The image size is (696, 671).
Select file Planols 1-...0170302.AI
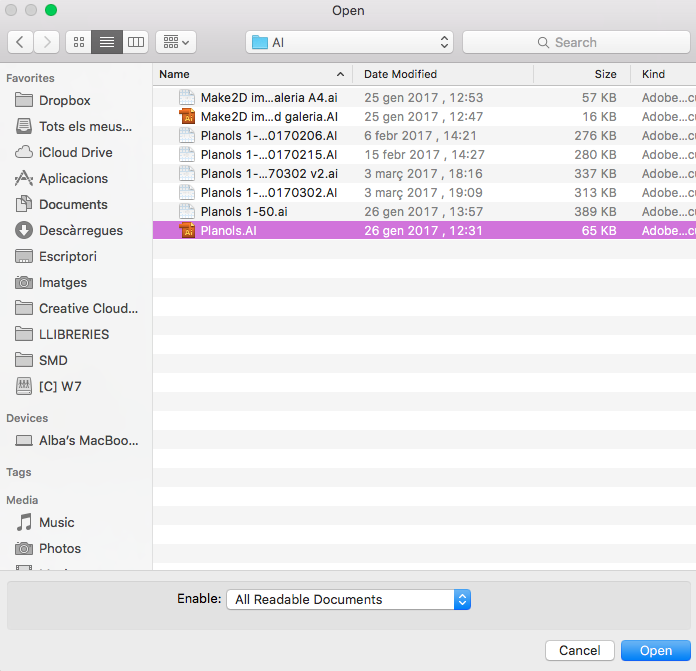point(424,193)
